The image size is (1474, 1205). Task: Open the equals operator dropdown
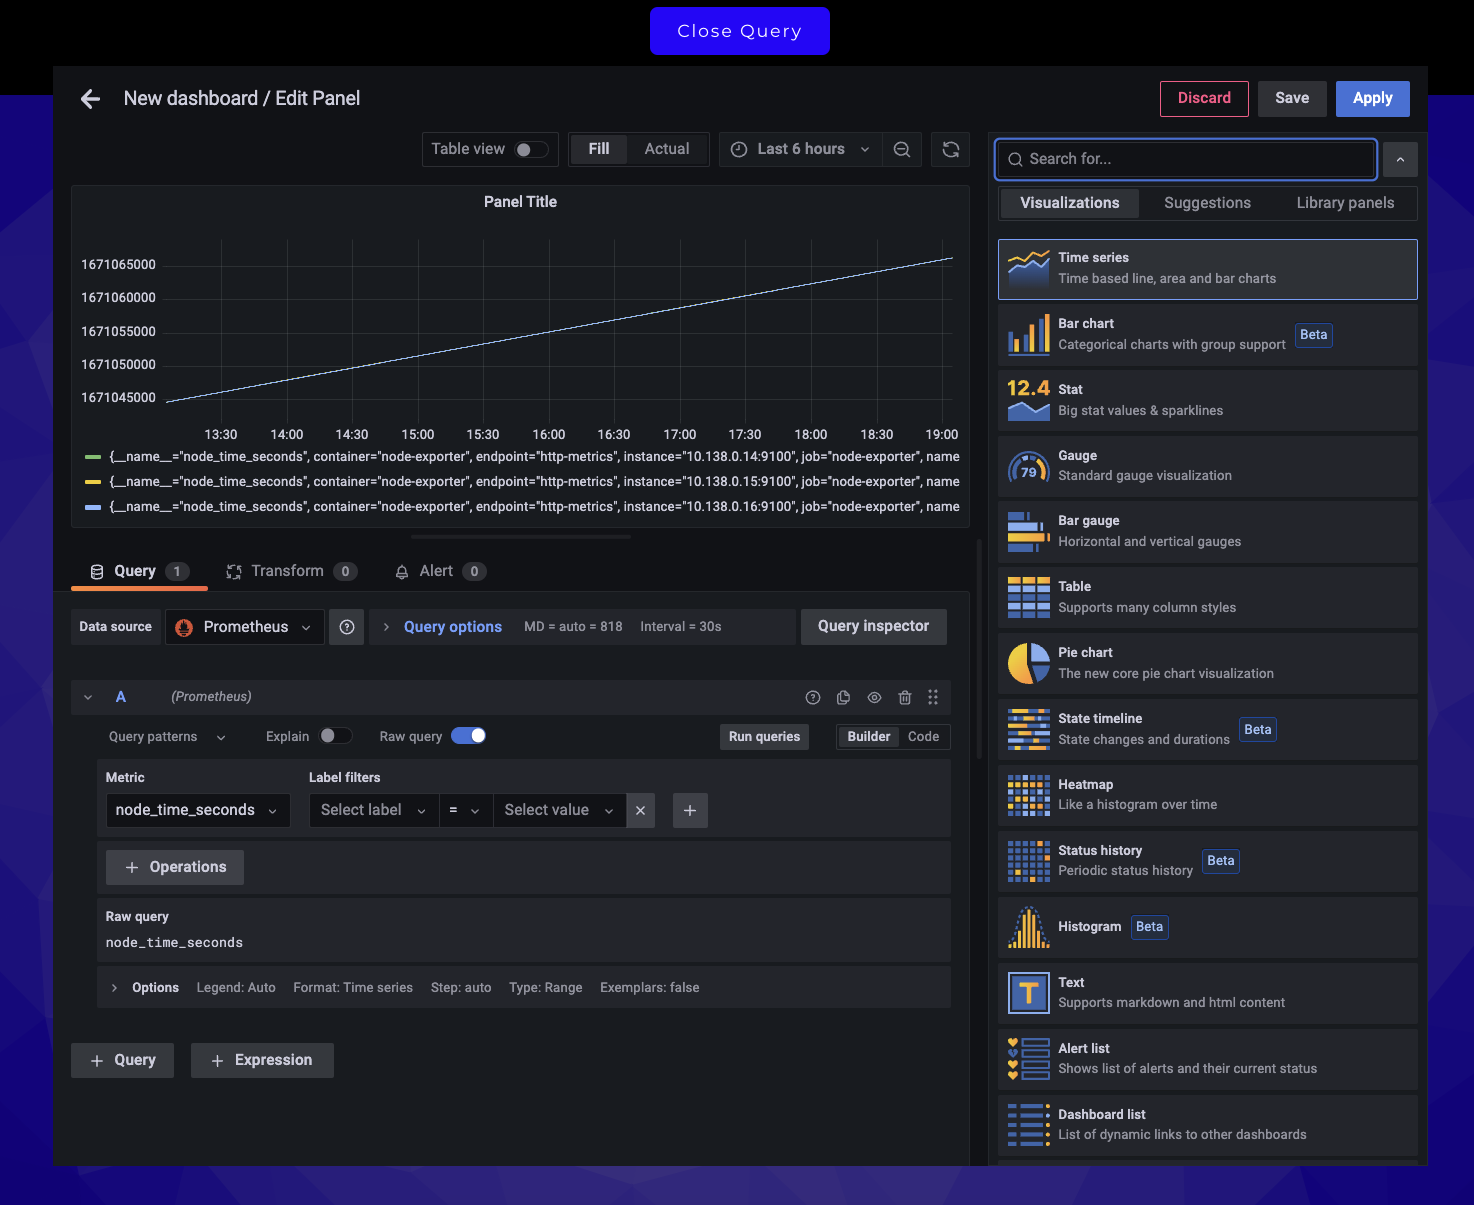pos(465,810)
